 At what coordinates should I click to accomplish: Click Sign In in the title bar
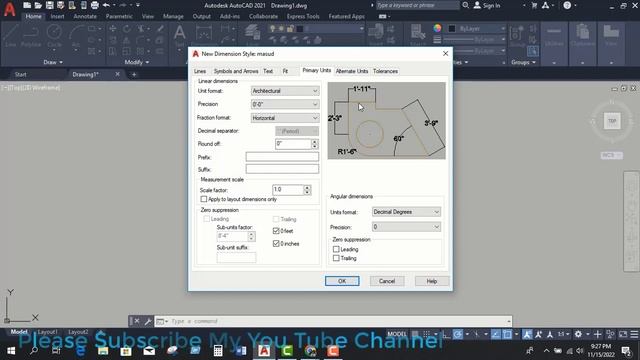click(x=487, y=5)
